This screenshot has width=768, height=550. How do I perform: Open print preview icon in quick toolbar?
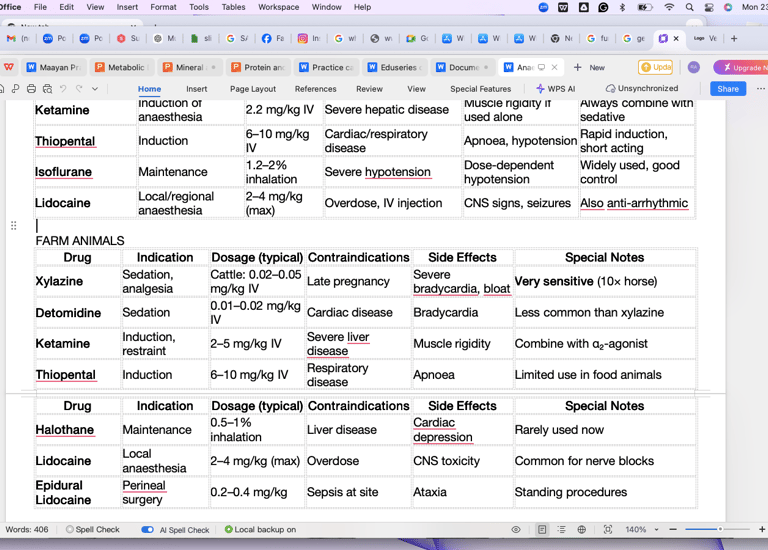click(x=48, y=89)
